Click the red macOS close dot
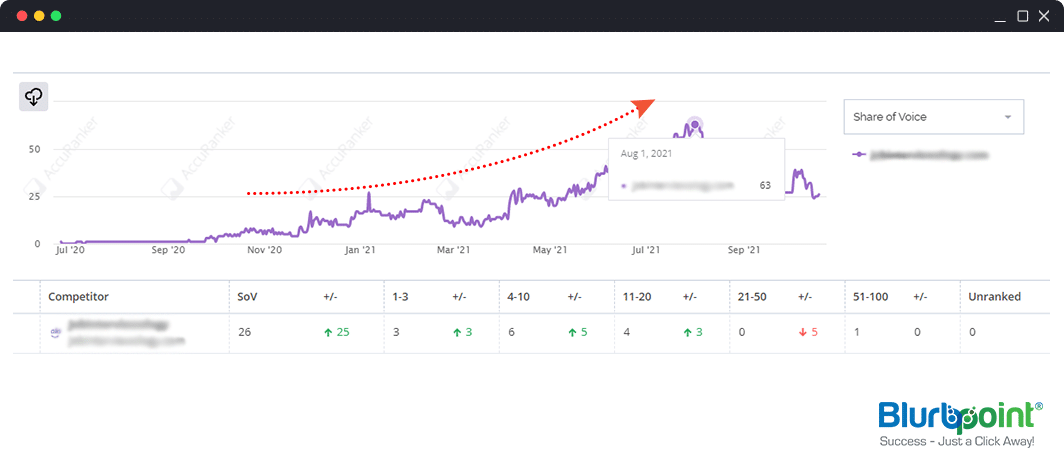 tap(22, 16)
